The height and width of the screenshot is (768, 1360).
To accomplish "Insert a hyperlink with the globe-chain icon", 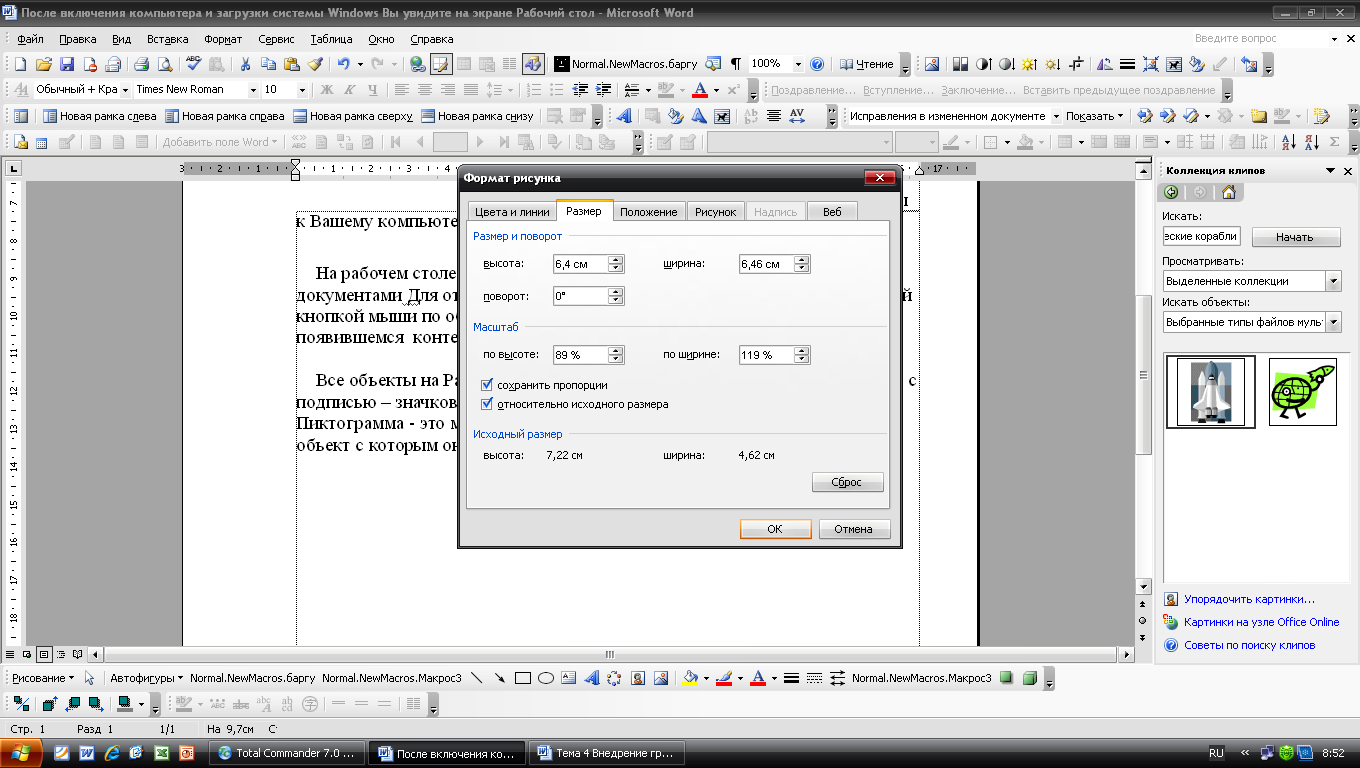I will point(418,64).
